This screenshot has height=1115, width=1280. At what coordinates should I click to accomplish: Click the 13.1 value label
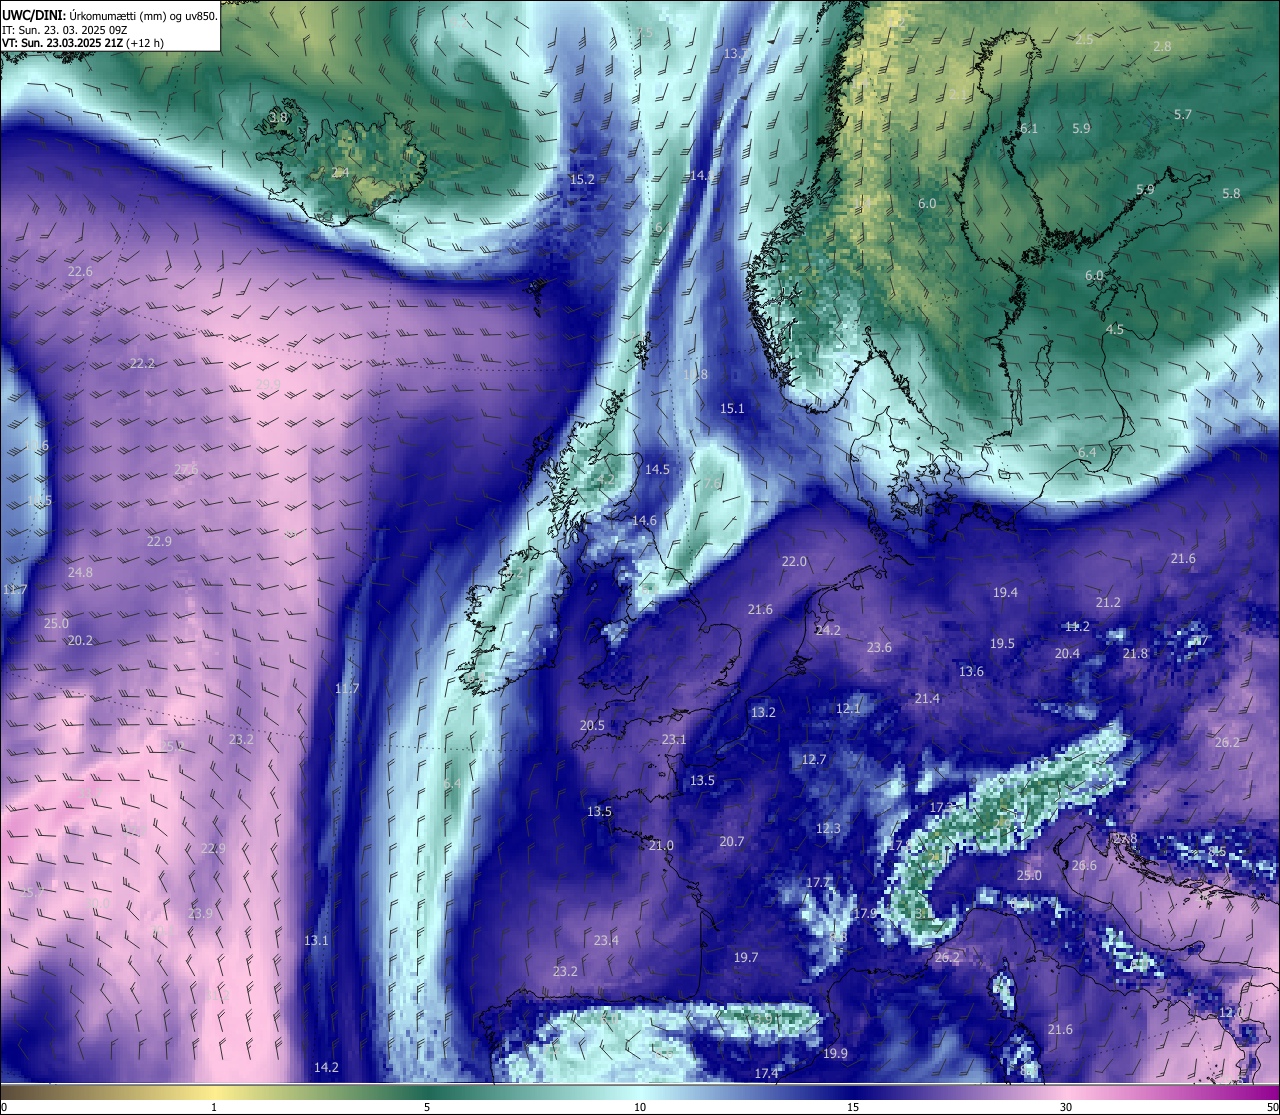tap(316, 940)
